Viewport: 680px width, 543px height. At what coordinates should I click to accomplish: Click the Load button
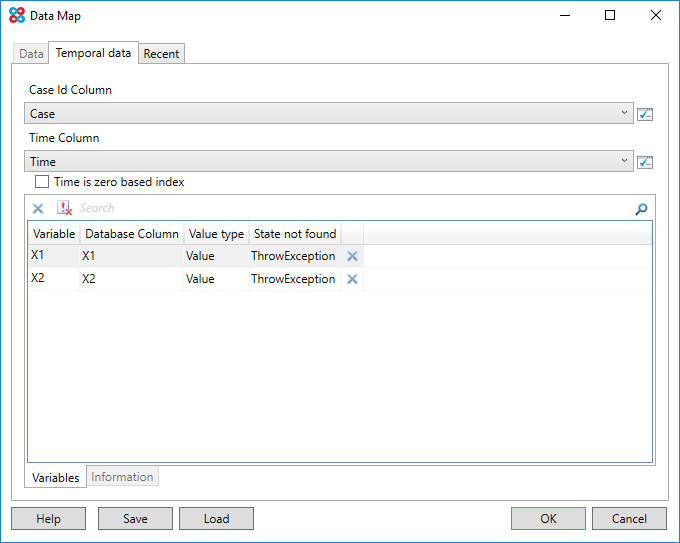tap(216, 518)
